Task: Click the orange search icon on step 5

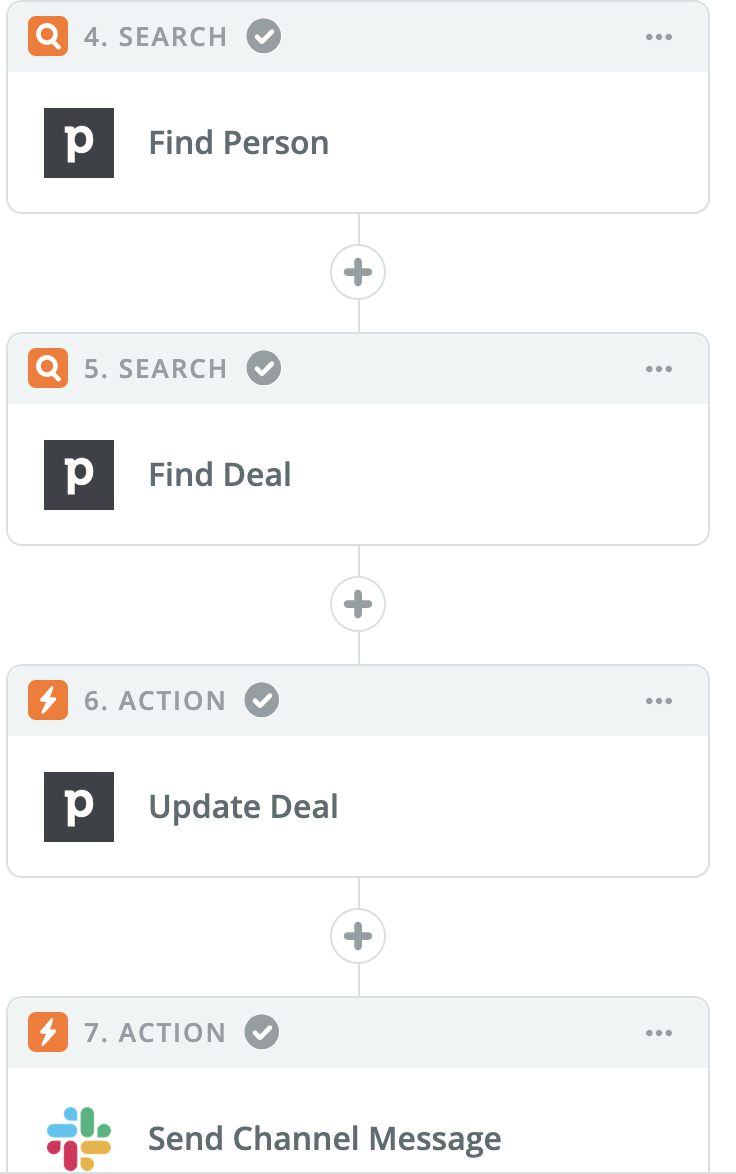Action: coord(48,368)
